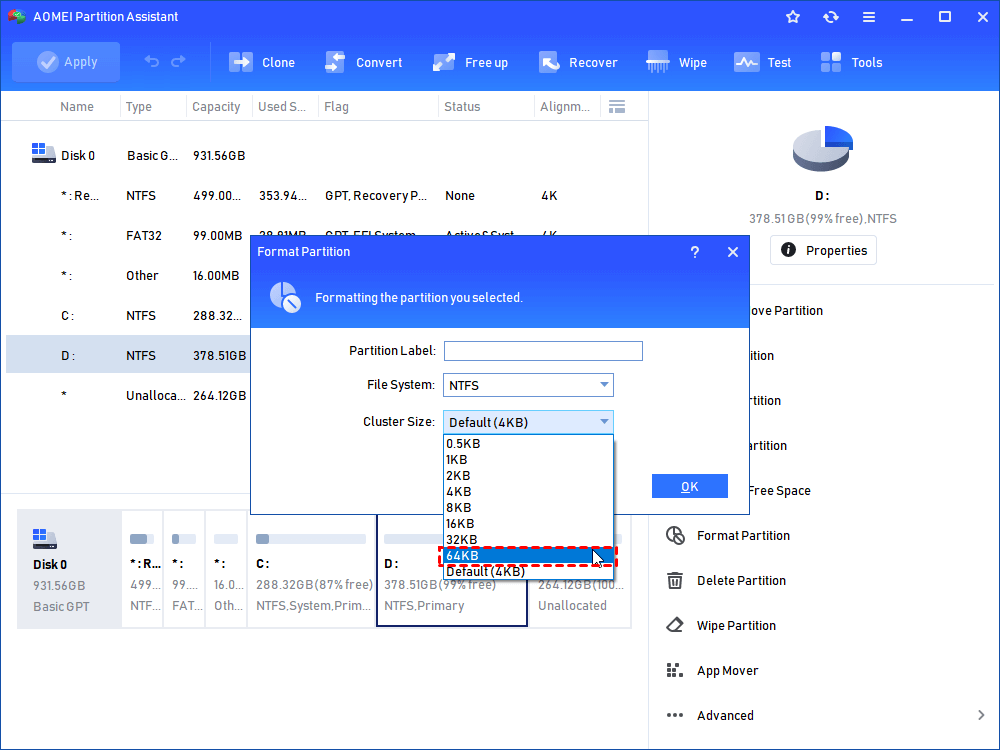Choose 4KB cluster size
This screenshot has height=750, width=1000.
click(x=528, y=491)
